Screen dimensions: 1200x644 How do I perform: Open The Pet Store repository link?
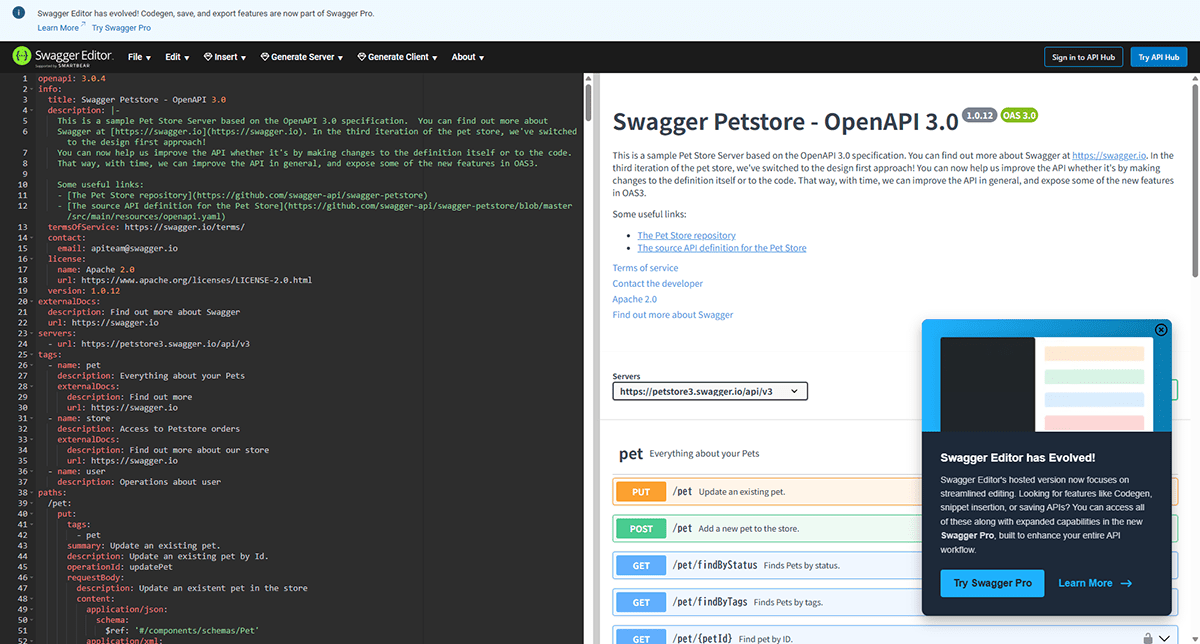[686, 234]
